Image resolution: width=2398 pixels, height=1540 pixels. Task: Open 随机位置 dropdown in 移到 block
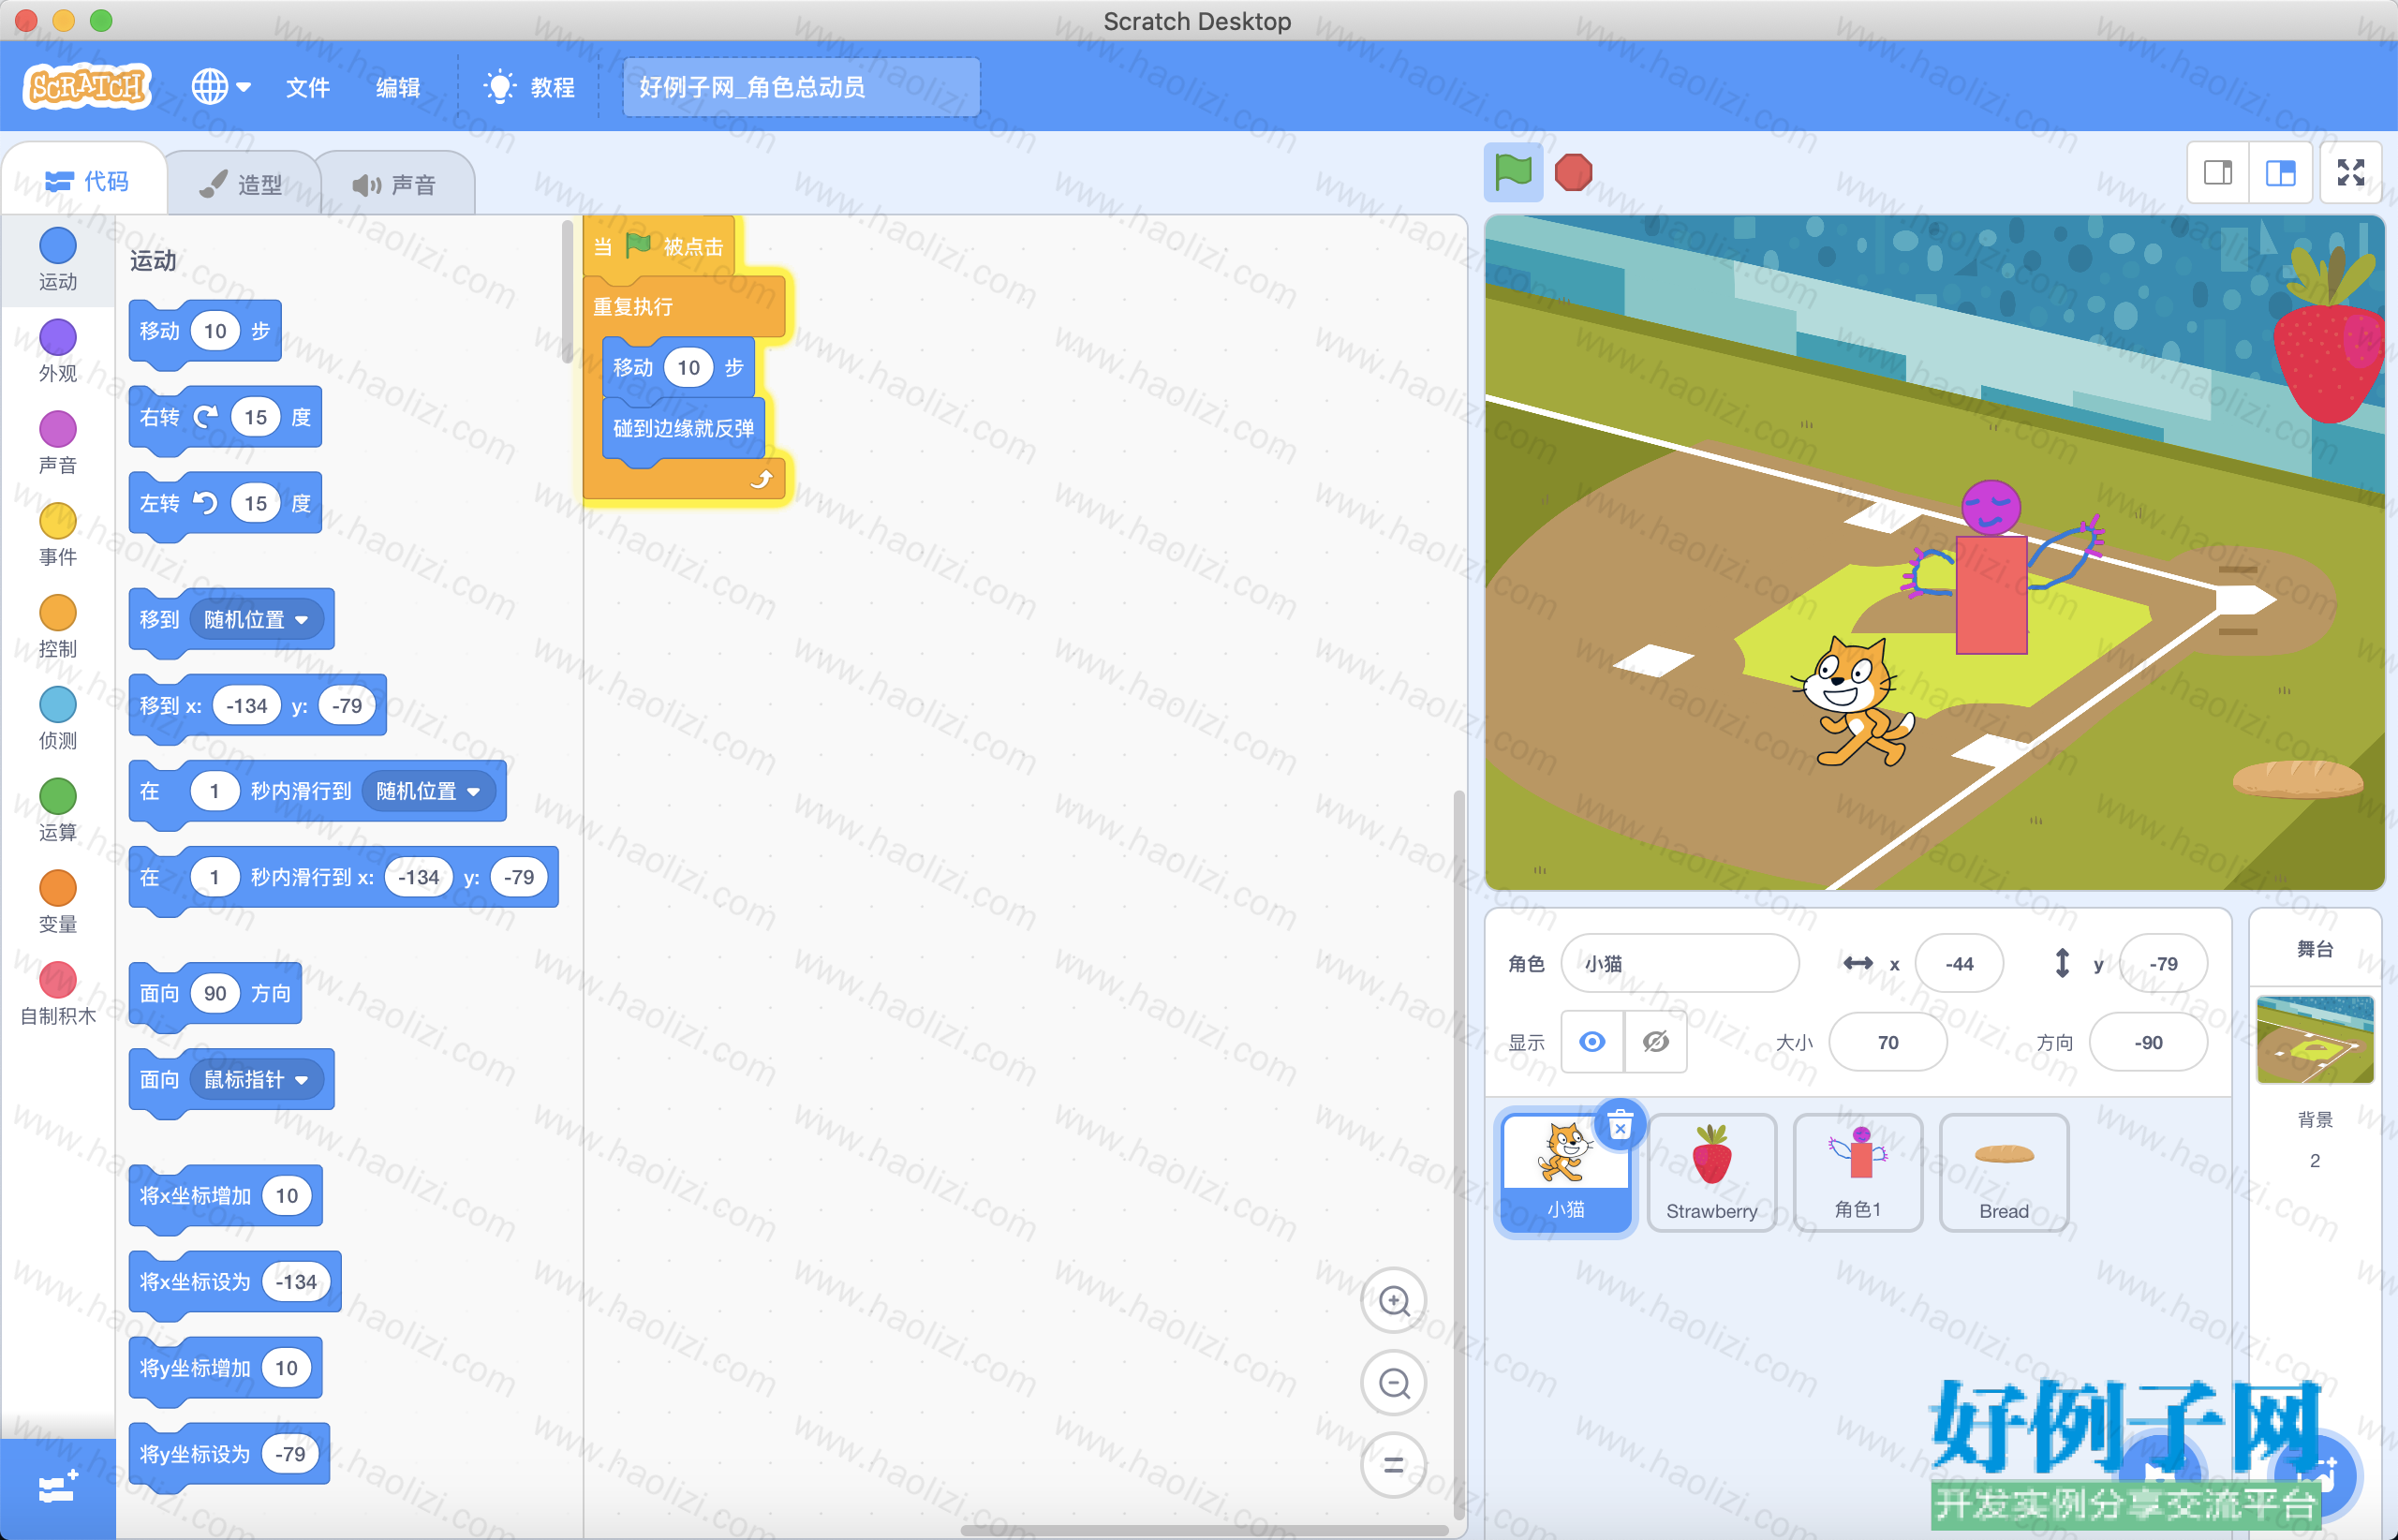(x=256, y=620)
